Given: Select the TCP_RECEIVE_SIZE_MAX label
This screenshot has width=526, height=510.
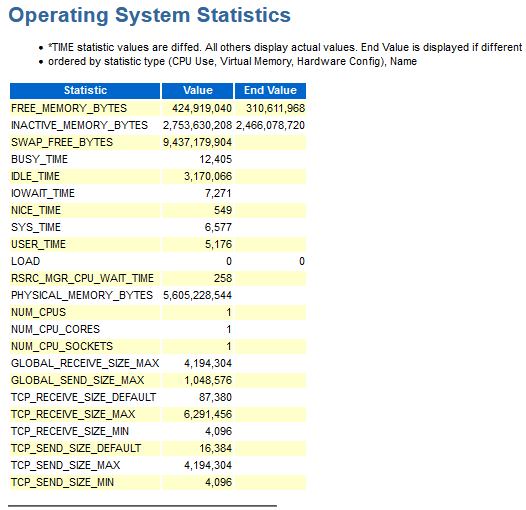Looking at the screenshot, I should tap(73, 414).
